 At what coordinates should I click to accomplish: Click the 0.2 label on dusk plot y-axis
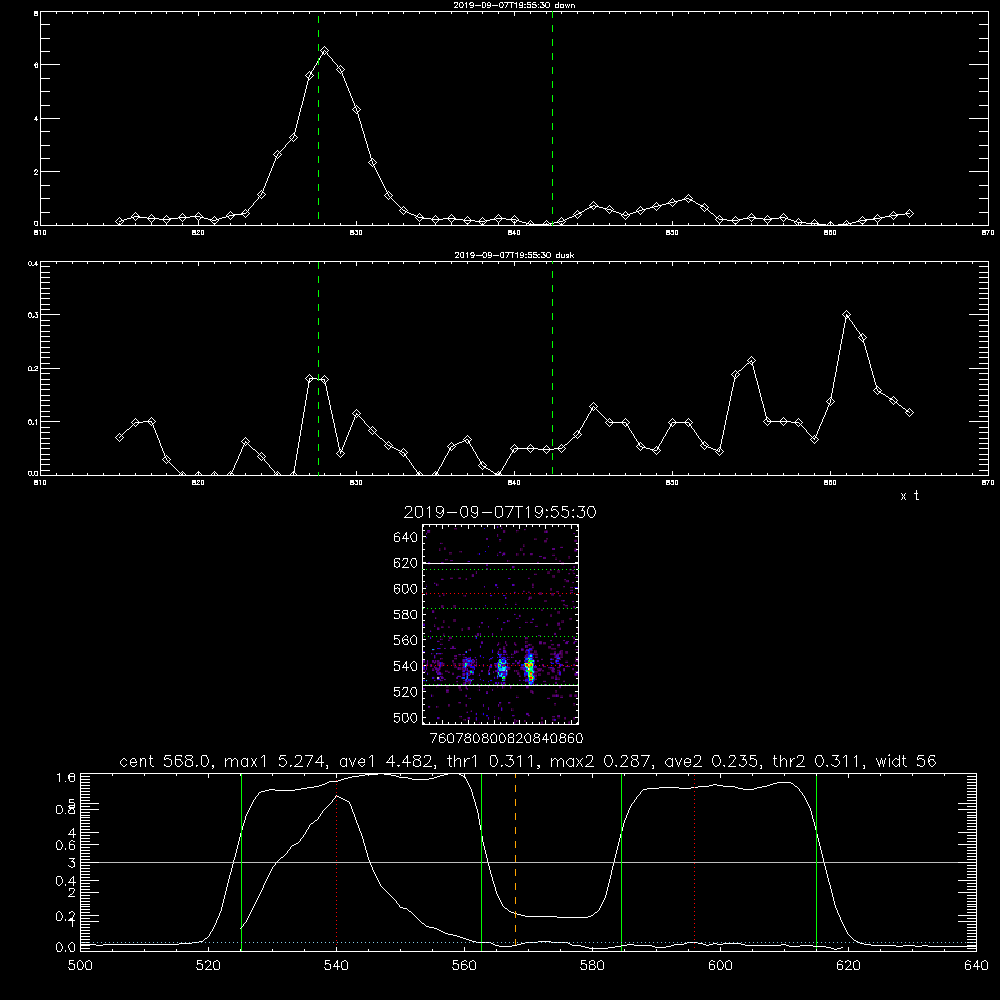(x=32, y=369)
